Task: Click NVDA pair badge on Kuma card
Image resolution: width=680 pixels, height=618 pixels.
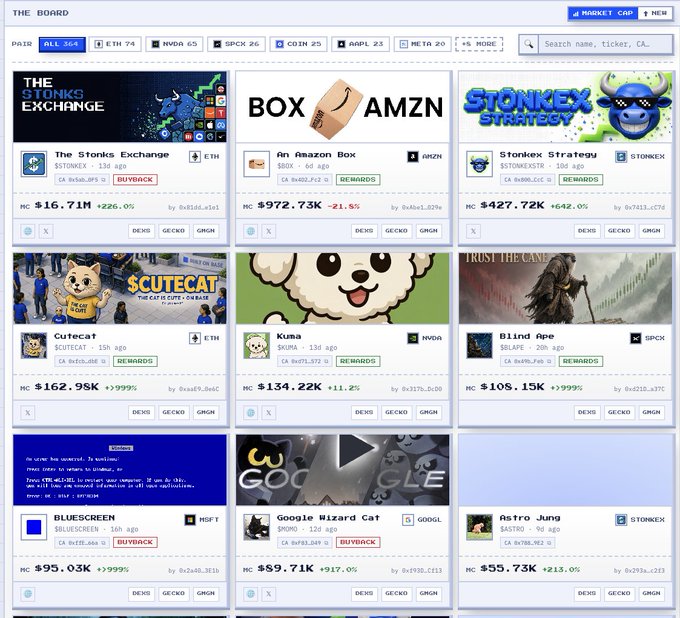Action: coord(425,338)
